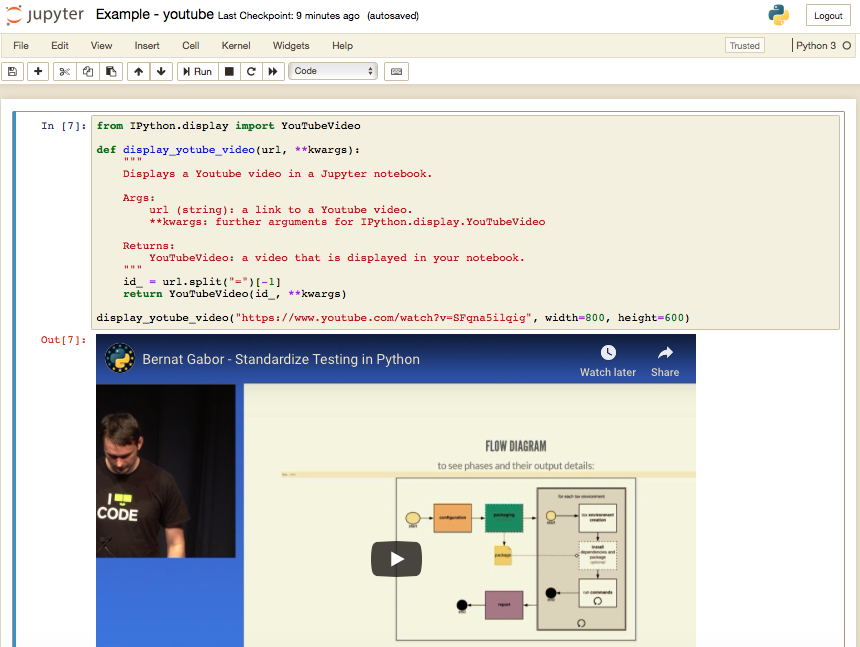Rename notebook title Example - youtube
This screenshot has height=647, width=860.
(155, 14)
